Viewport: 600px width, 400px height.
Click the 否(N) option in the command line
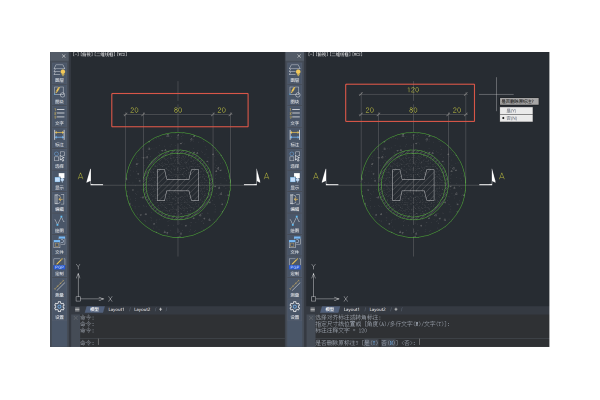(x=389, y=343)
